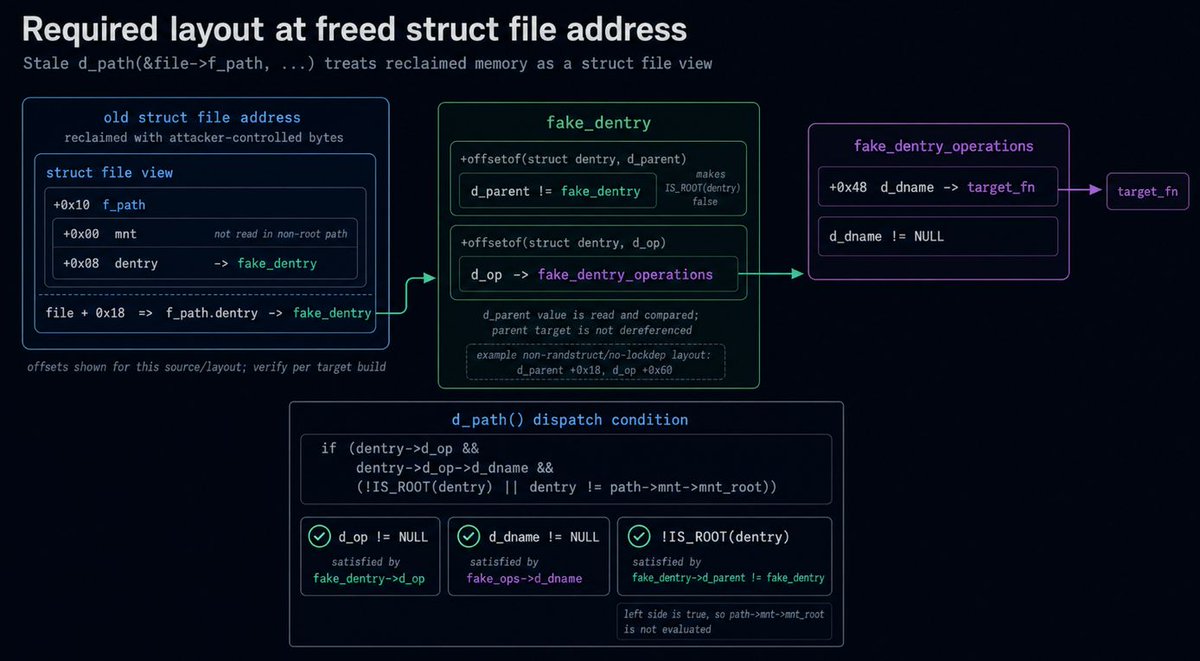Click 'left side is true' explanatory note
Image resolution: width=1200 pixels, height=661 pixels.
coord(724,622)
